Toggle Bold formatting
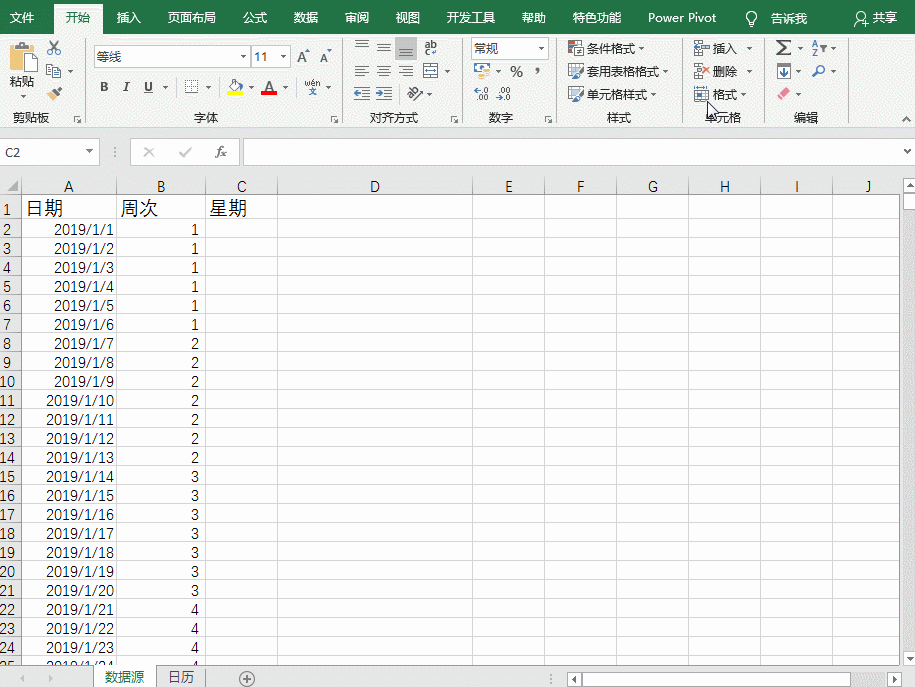The height and width of the screenshot is (687, 915). tap(104, 87)
